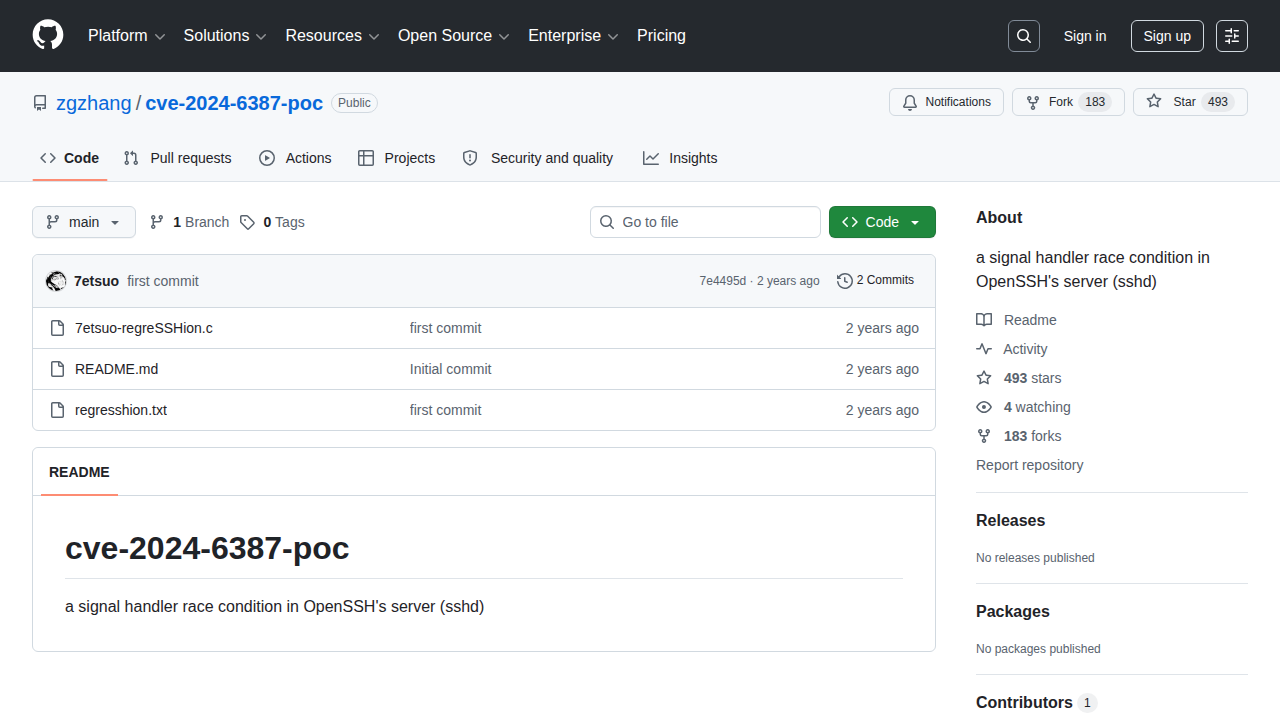View the 2 Commits history link
This screenshot has height=720, width=1280.
click(875, 281)
